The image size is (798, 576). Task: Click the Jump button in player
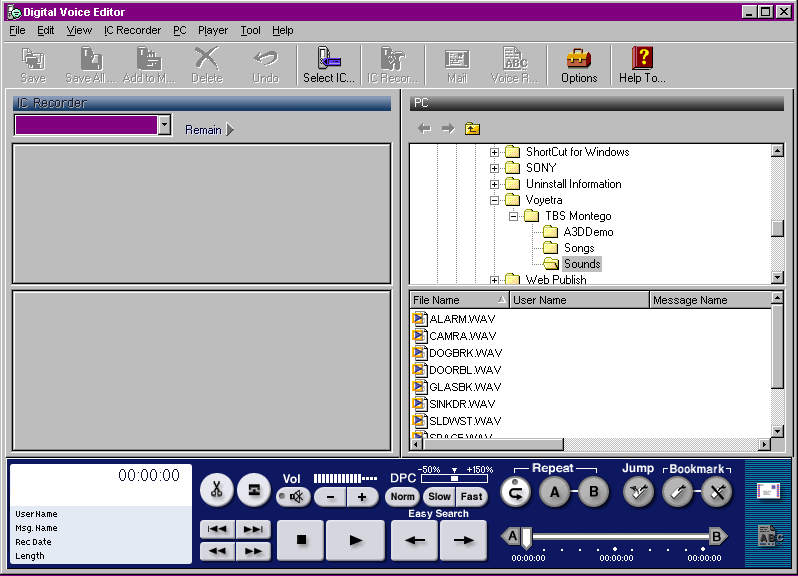[x=638, y=491]
